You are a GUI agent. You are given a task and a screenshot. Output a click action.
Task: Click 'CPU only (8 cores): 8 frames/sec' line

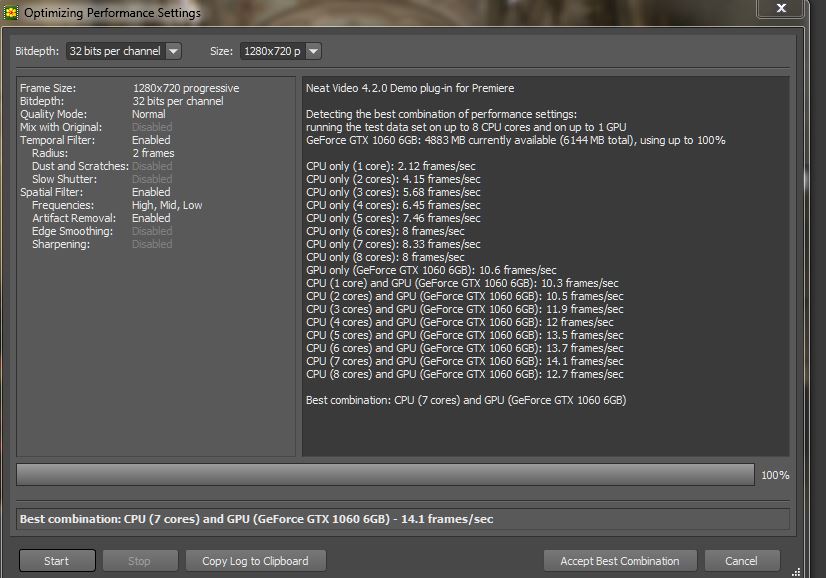(x=385, y=257)
